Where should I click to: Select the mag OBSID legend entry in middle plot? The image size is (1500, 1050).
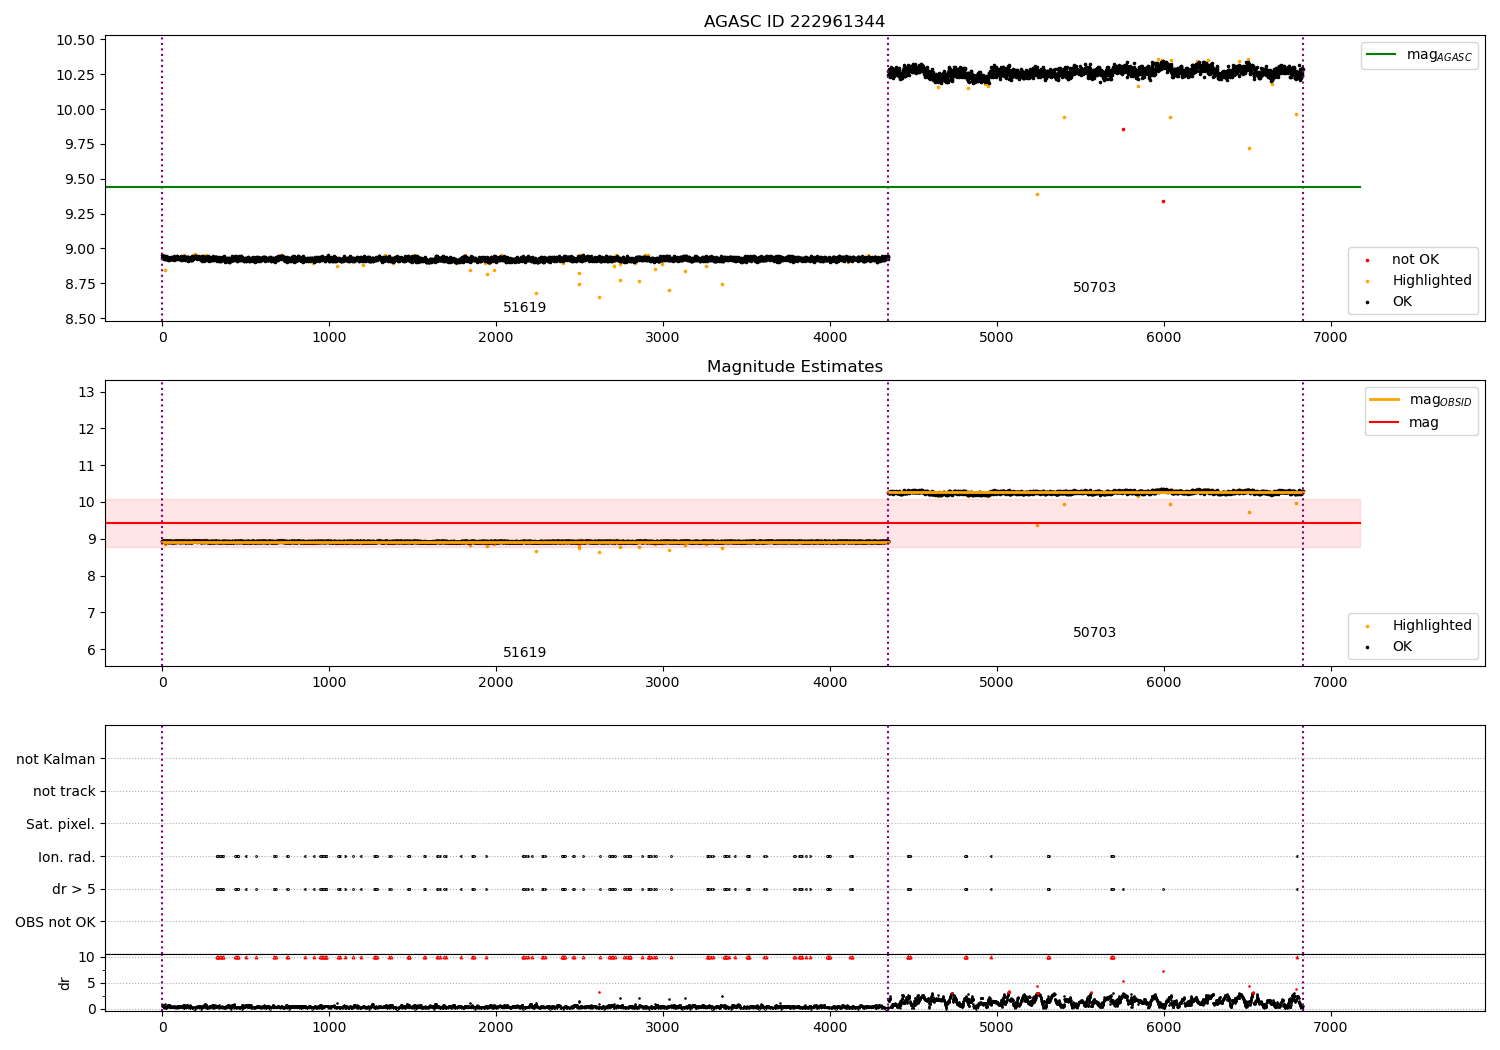[1421, 400]
